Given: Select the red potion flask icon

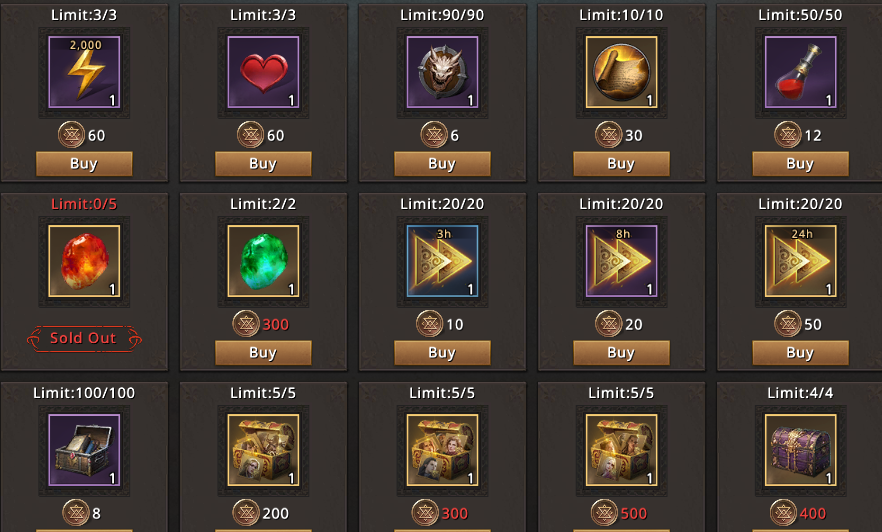Looking at the screenshot, I should click(x=800, y=72).
